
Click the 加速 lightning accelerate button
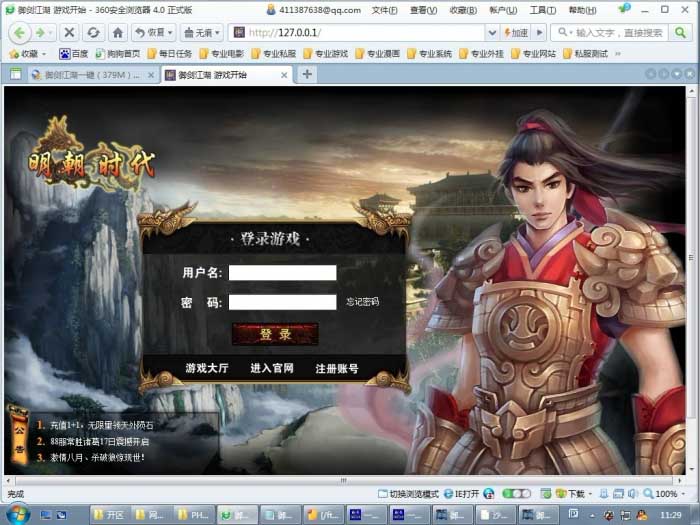(516, 32)
